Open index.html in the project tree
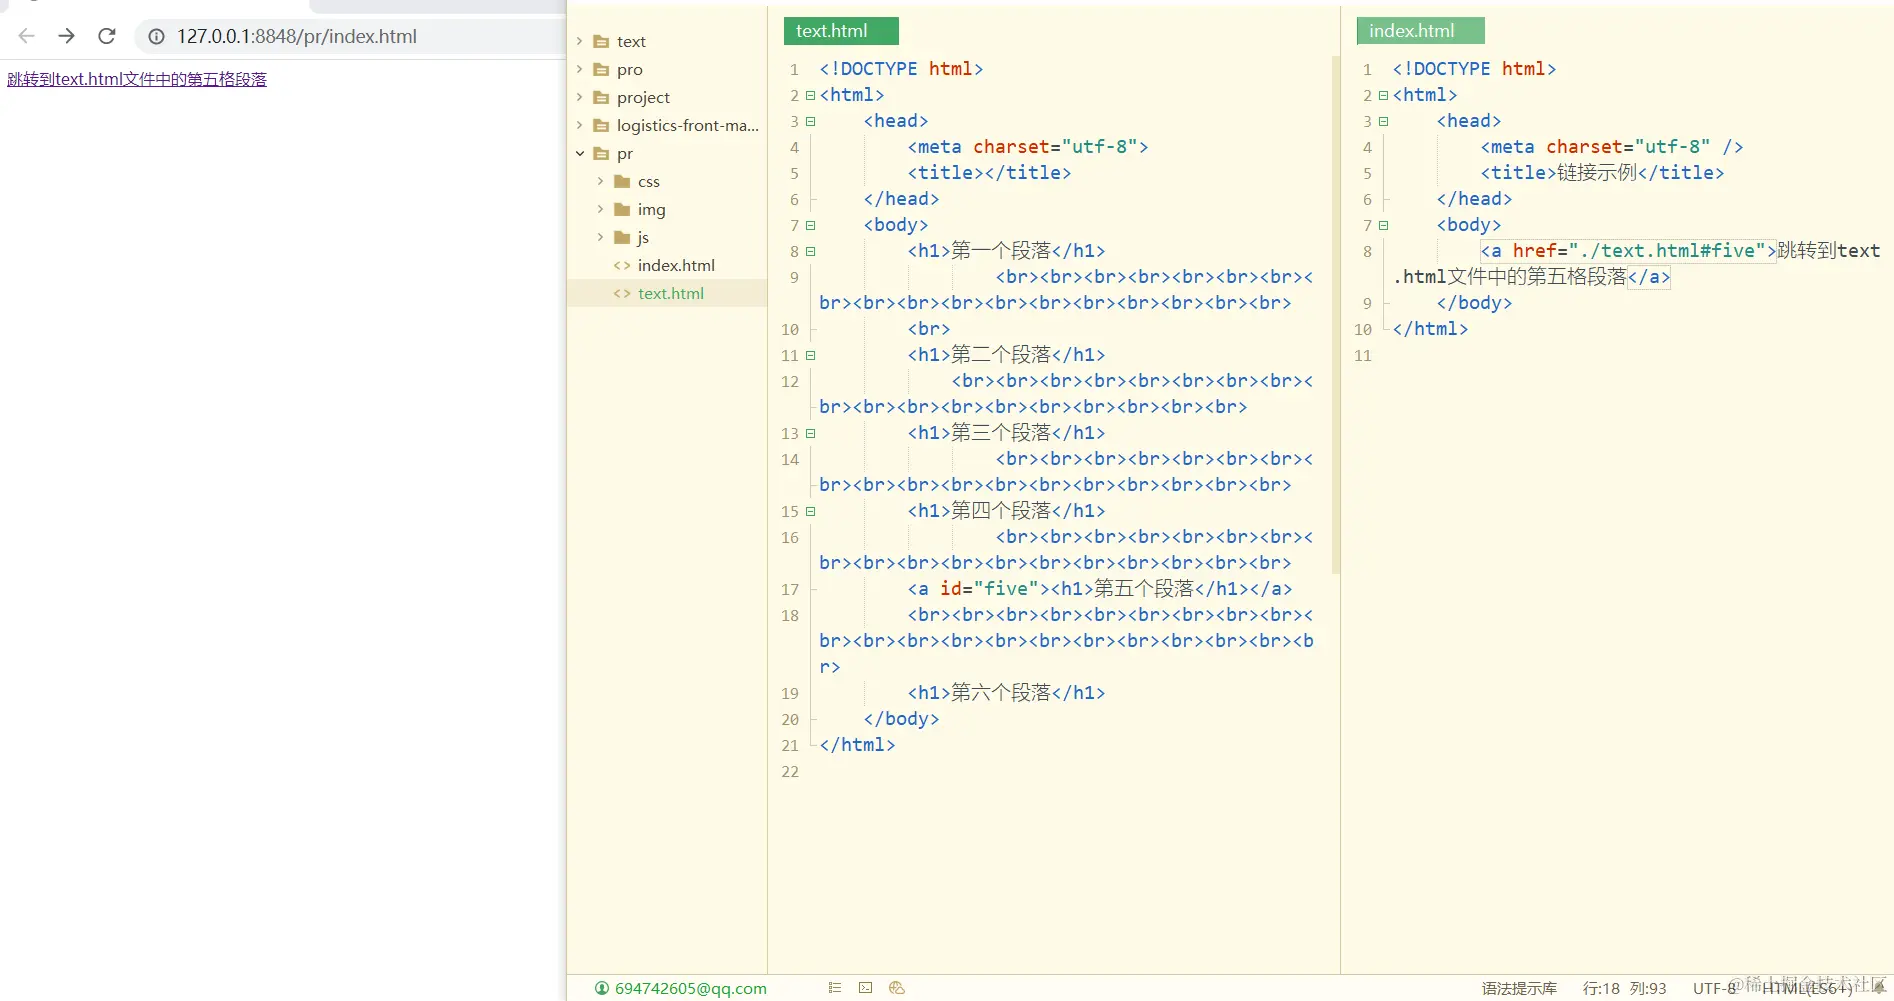1894x1001 pixels. click(676, 266)
